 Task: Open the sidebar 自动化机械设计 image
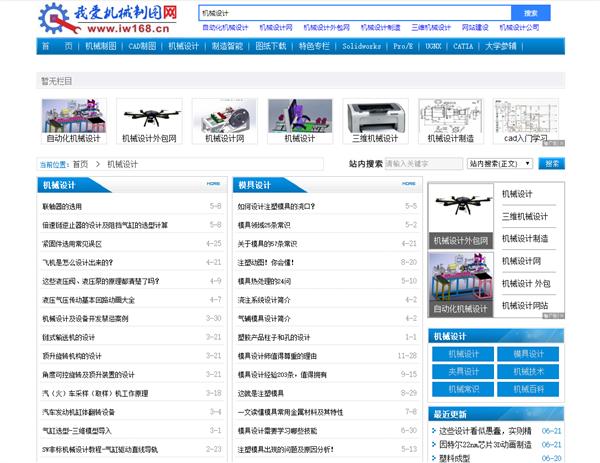click(x=461, y=284)
